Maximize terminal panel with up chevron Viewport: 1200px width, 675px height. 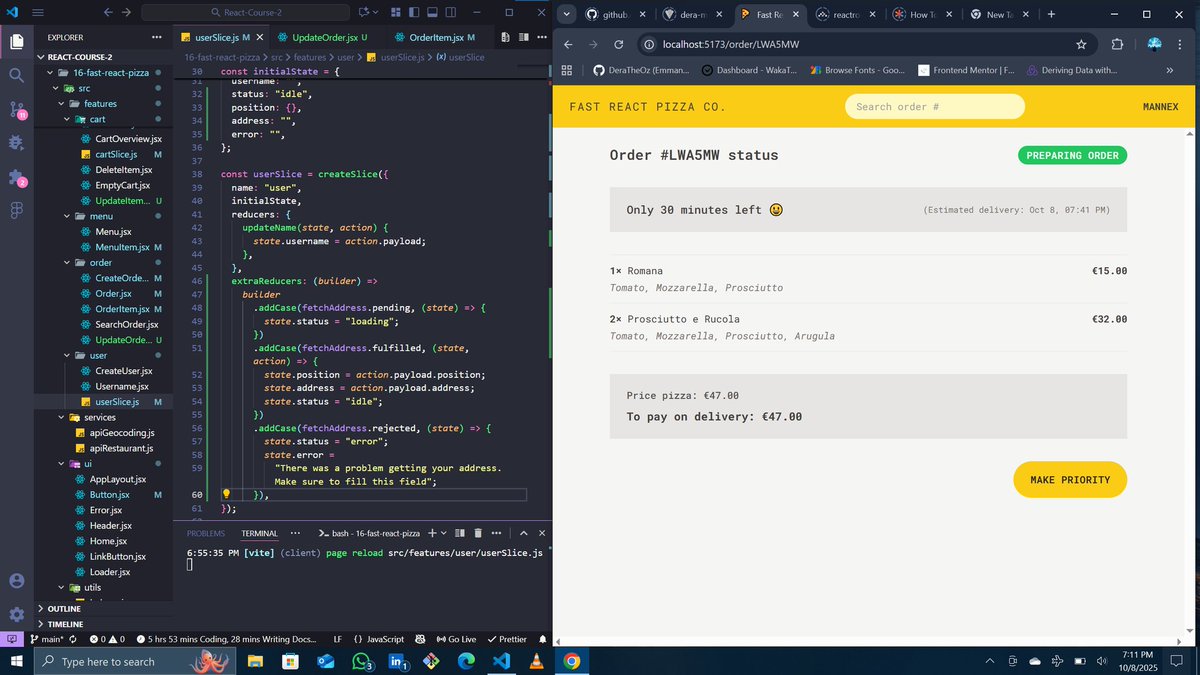click(x=524, y=533)
